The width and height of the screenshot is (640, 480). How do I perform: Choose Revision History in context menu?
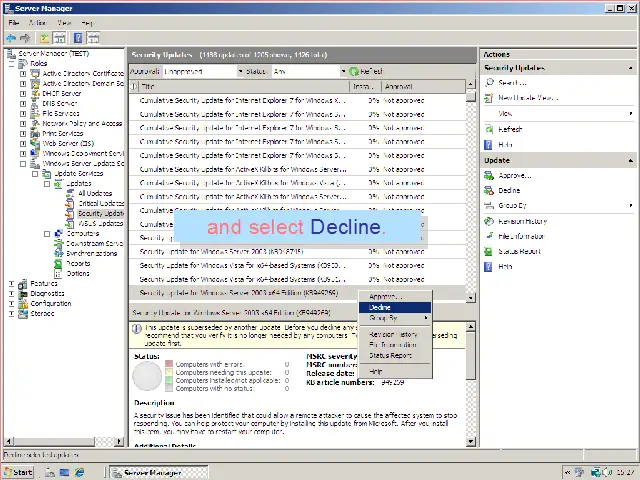tap(395, 334)
